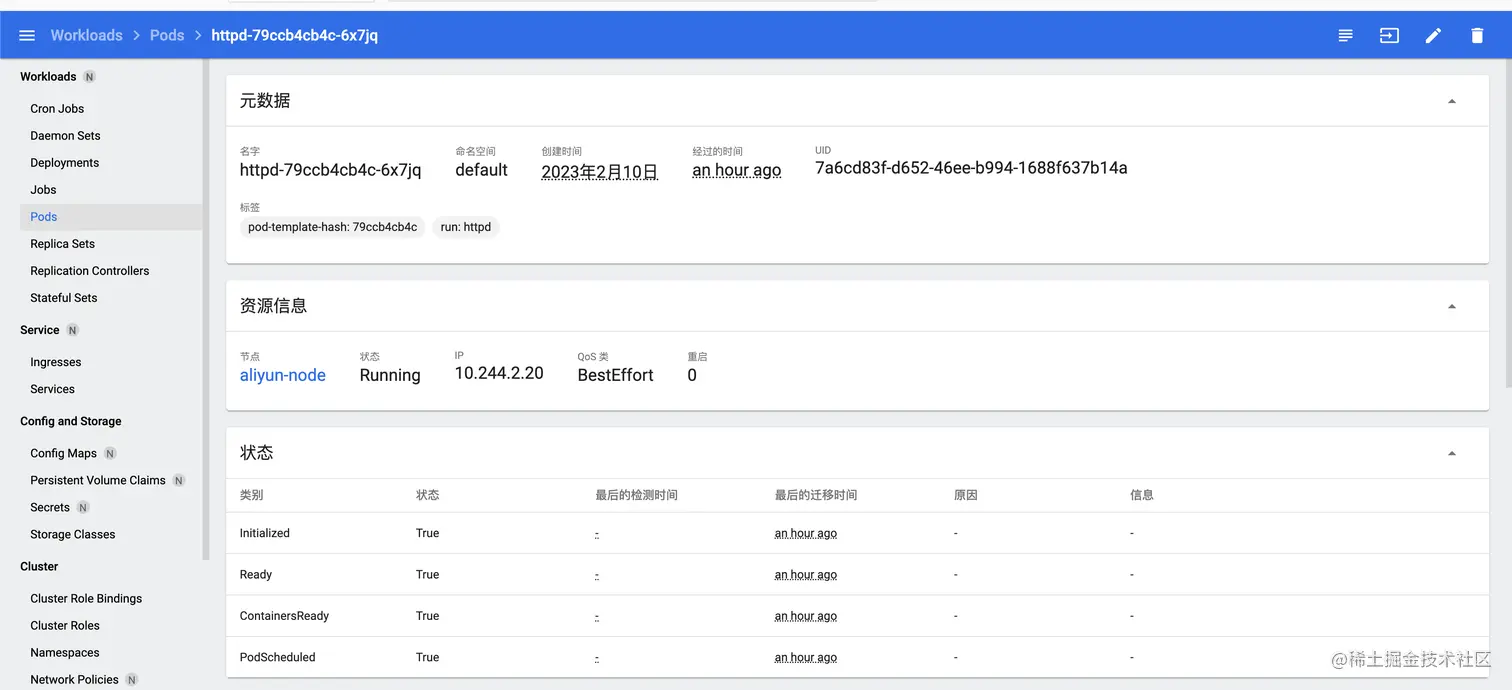Click label chip pod-template-hash: 79ccb4cb4c
Screen dimensions: 1512x690
click(333, 227)
